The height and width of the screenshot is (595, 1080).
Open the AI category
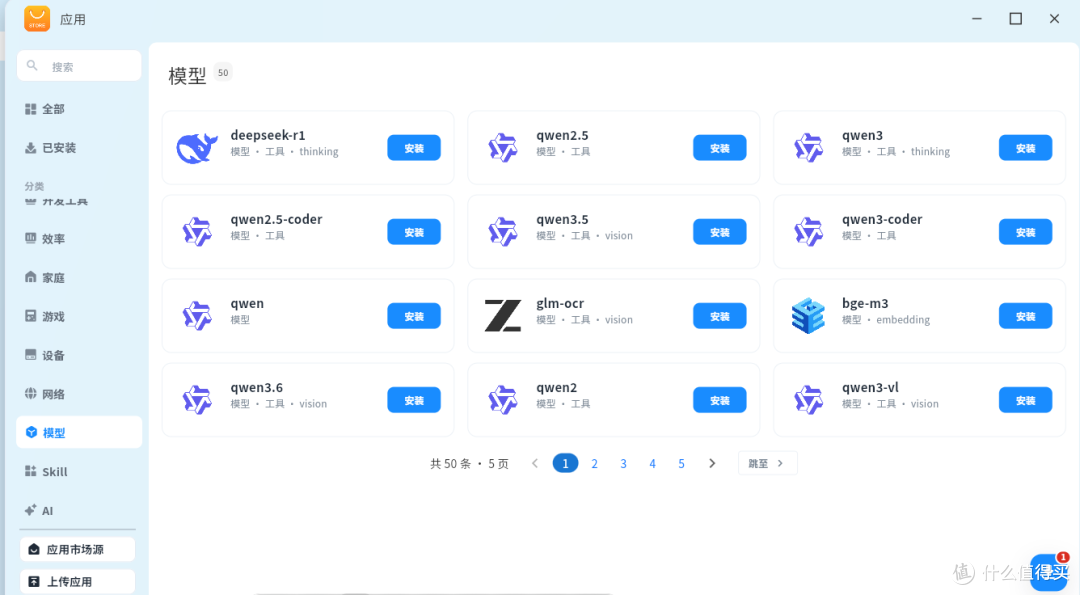(79, 510)
